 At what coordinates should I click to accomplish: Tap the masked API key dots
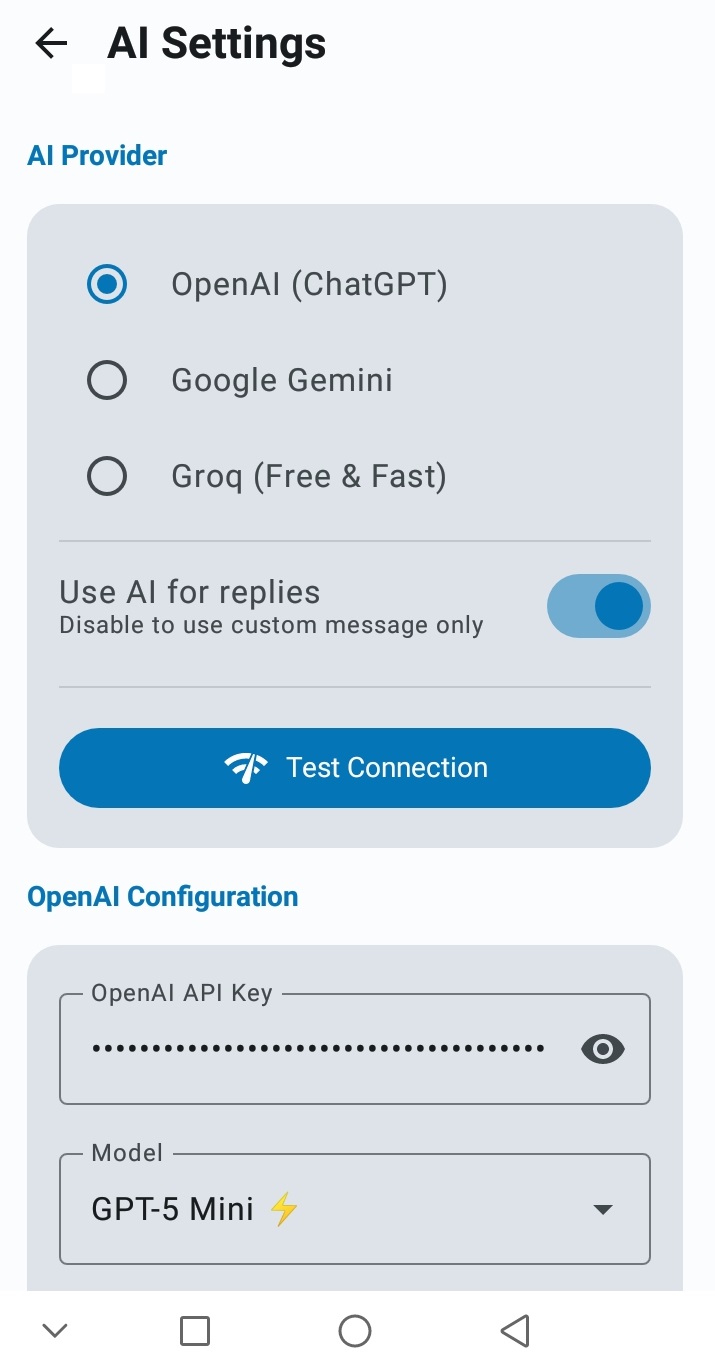coord(318,1047)
